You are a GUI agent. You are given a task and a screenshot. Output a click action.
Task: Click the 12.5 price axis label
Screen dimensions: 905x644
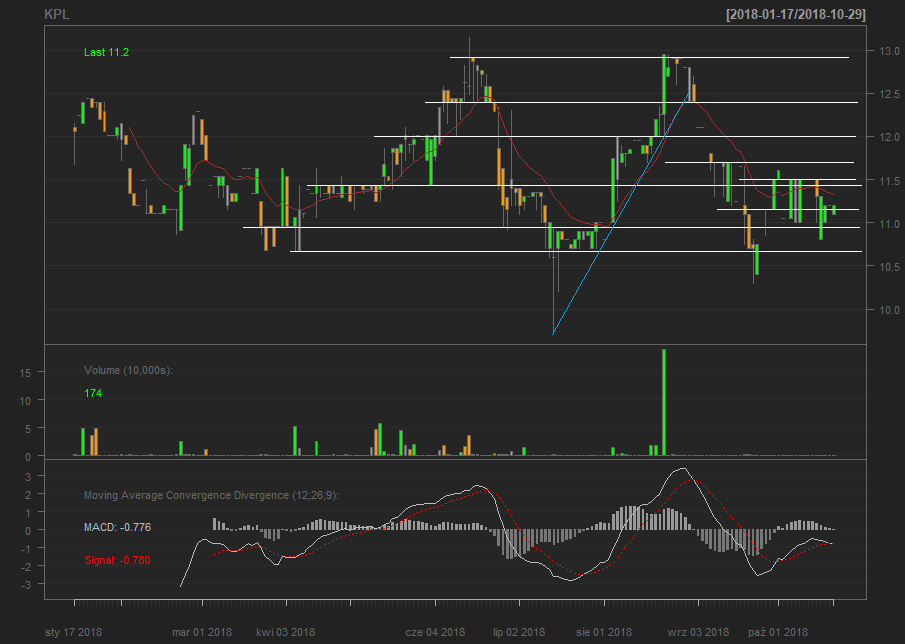tap(889, 94)
